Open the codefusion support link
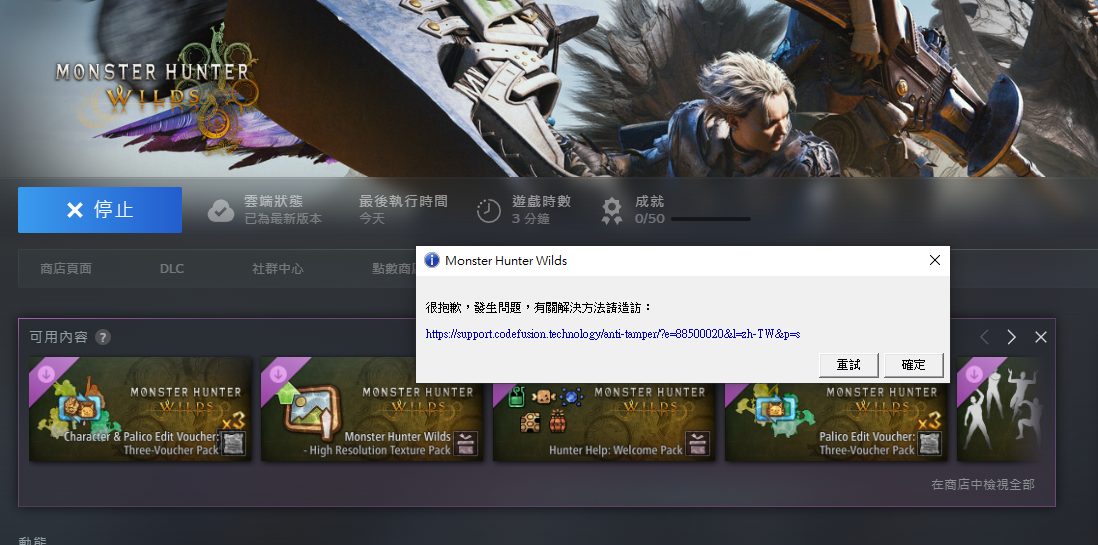 point(613,334)
